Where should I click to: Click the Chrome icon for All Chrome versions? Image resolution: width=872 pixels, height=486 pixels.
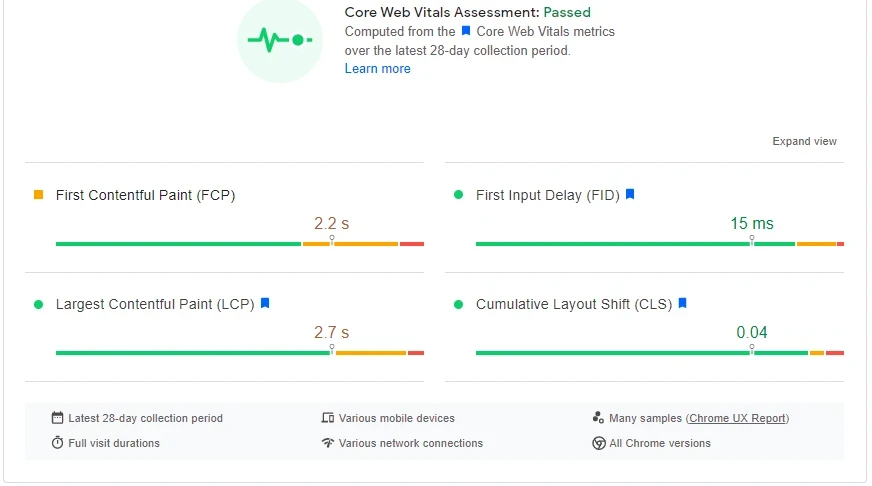598,443
